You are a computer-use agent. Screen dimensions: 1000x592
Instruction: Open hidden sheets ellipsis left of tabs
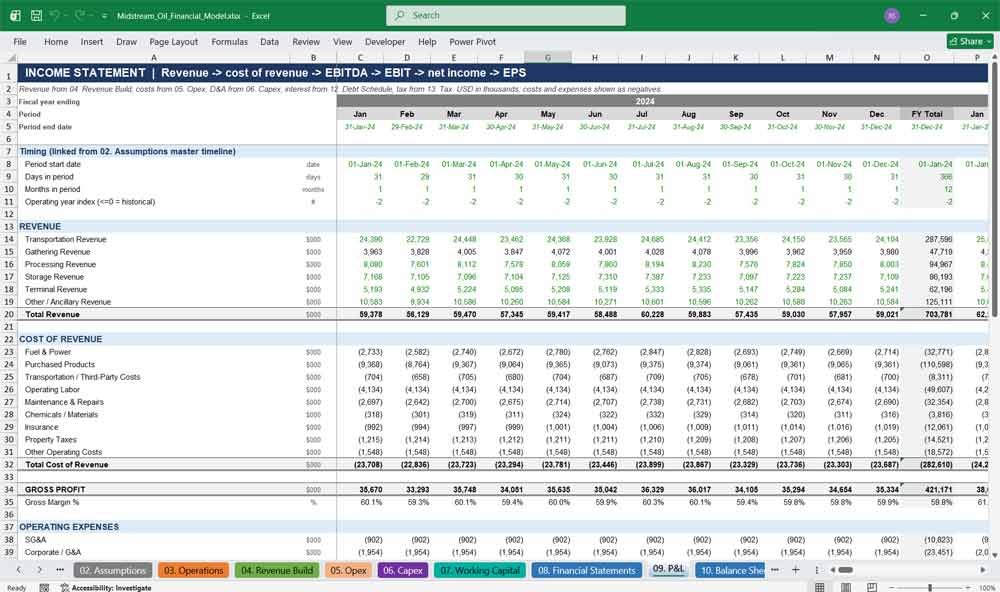pyautogui.click(x=60, y=570)
